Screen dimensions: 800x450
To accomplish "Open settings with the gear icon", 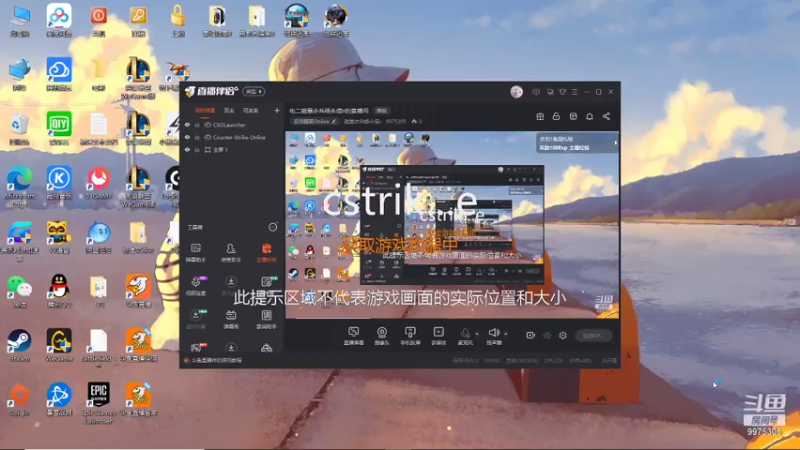I will coord(563,335).
